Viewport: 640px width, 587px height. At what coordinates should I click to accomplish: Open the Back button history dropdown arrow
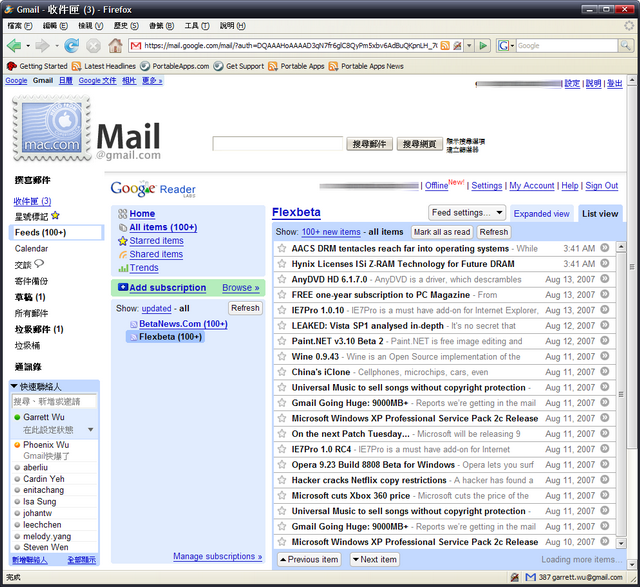tap(28, 46)
